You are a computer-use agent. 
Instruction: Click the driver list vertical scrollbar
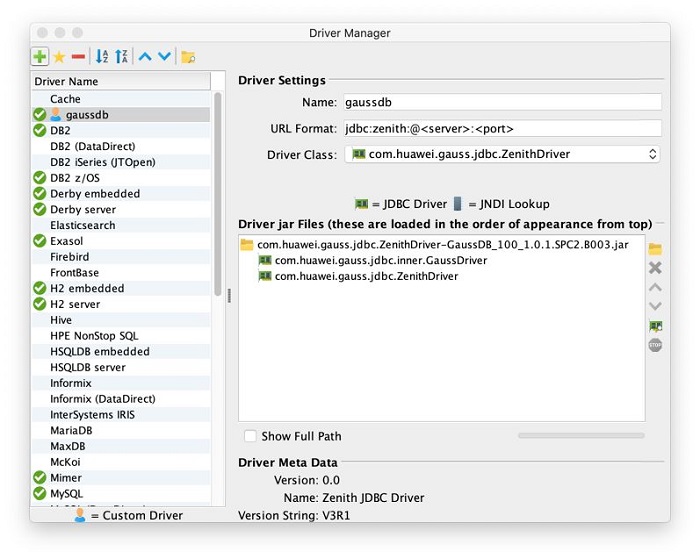(x=217, y=194)
